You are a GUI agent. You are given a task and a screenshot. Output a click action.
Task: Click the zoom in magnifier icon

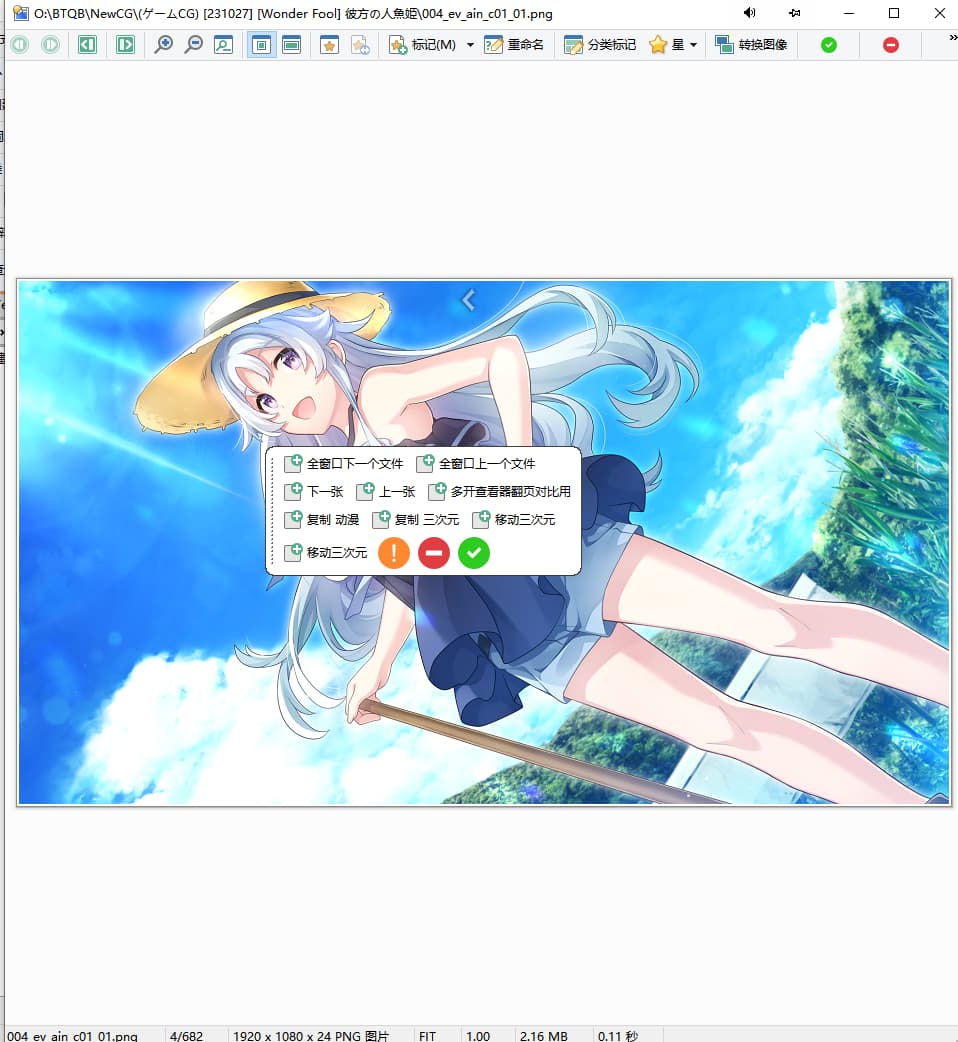click(163, 45)
